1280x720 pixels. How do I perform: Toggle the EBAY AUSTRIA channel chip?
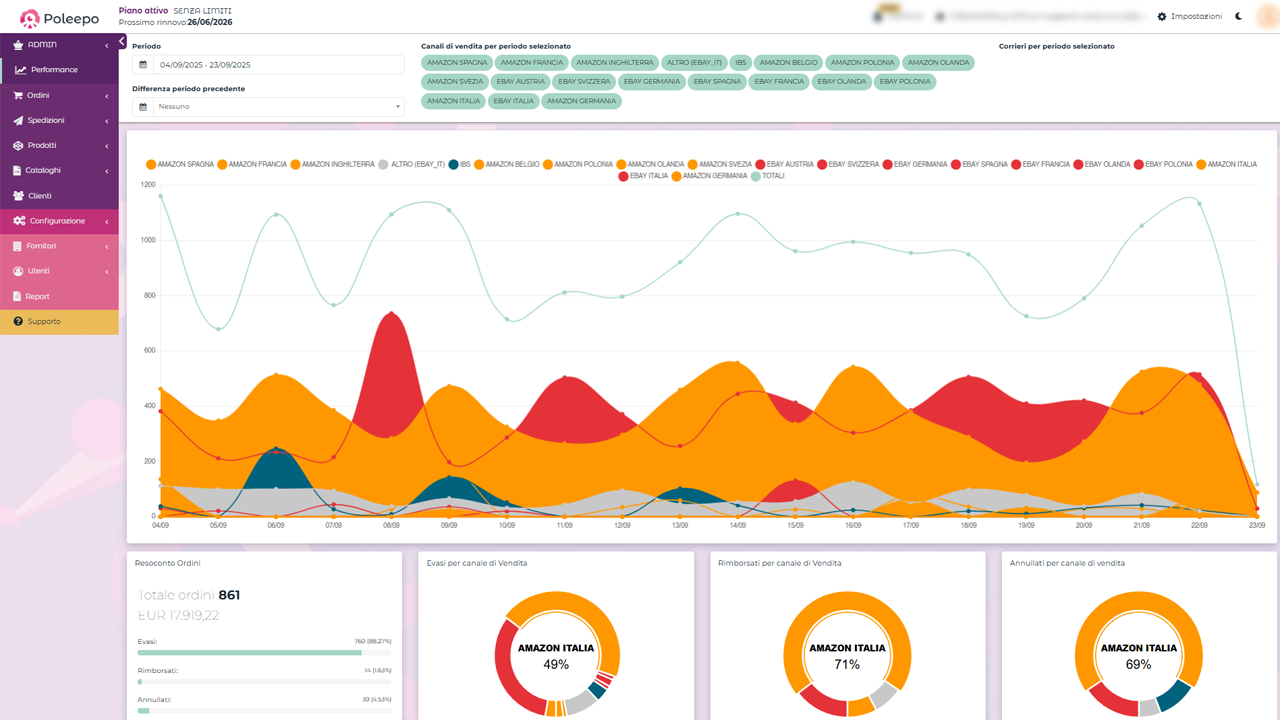(x=519, y=81)
